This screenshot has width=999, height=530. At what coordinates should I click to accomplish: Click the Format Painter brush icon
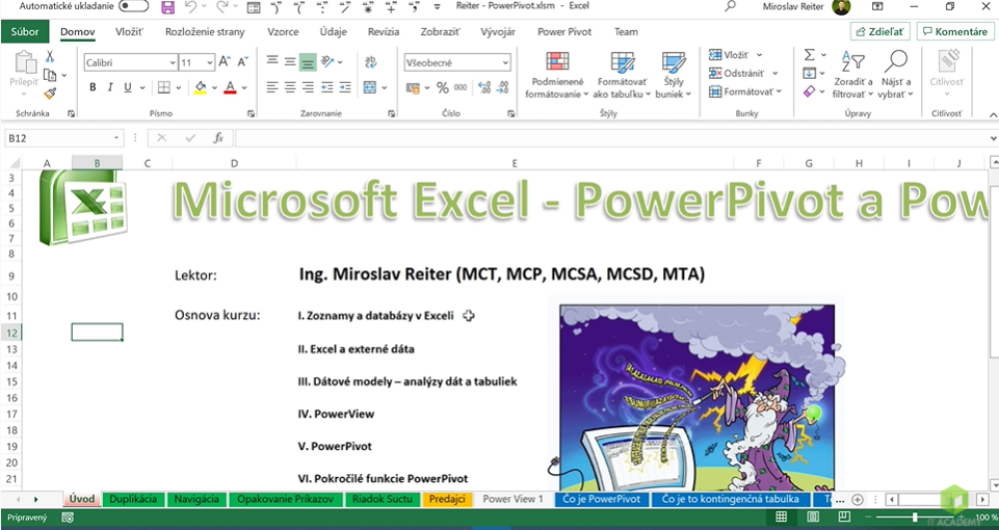50,93
